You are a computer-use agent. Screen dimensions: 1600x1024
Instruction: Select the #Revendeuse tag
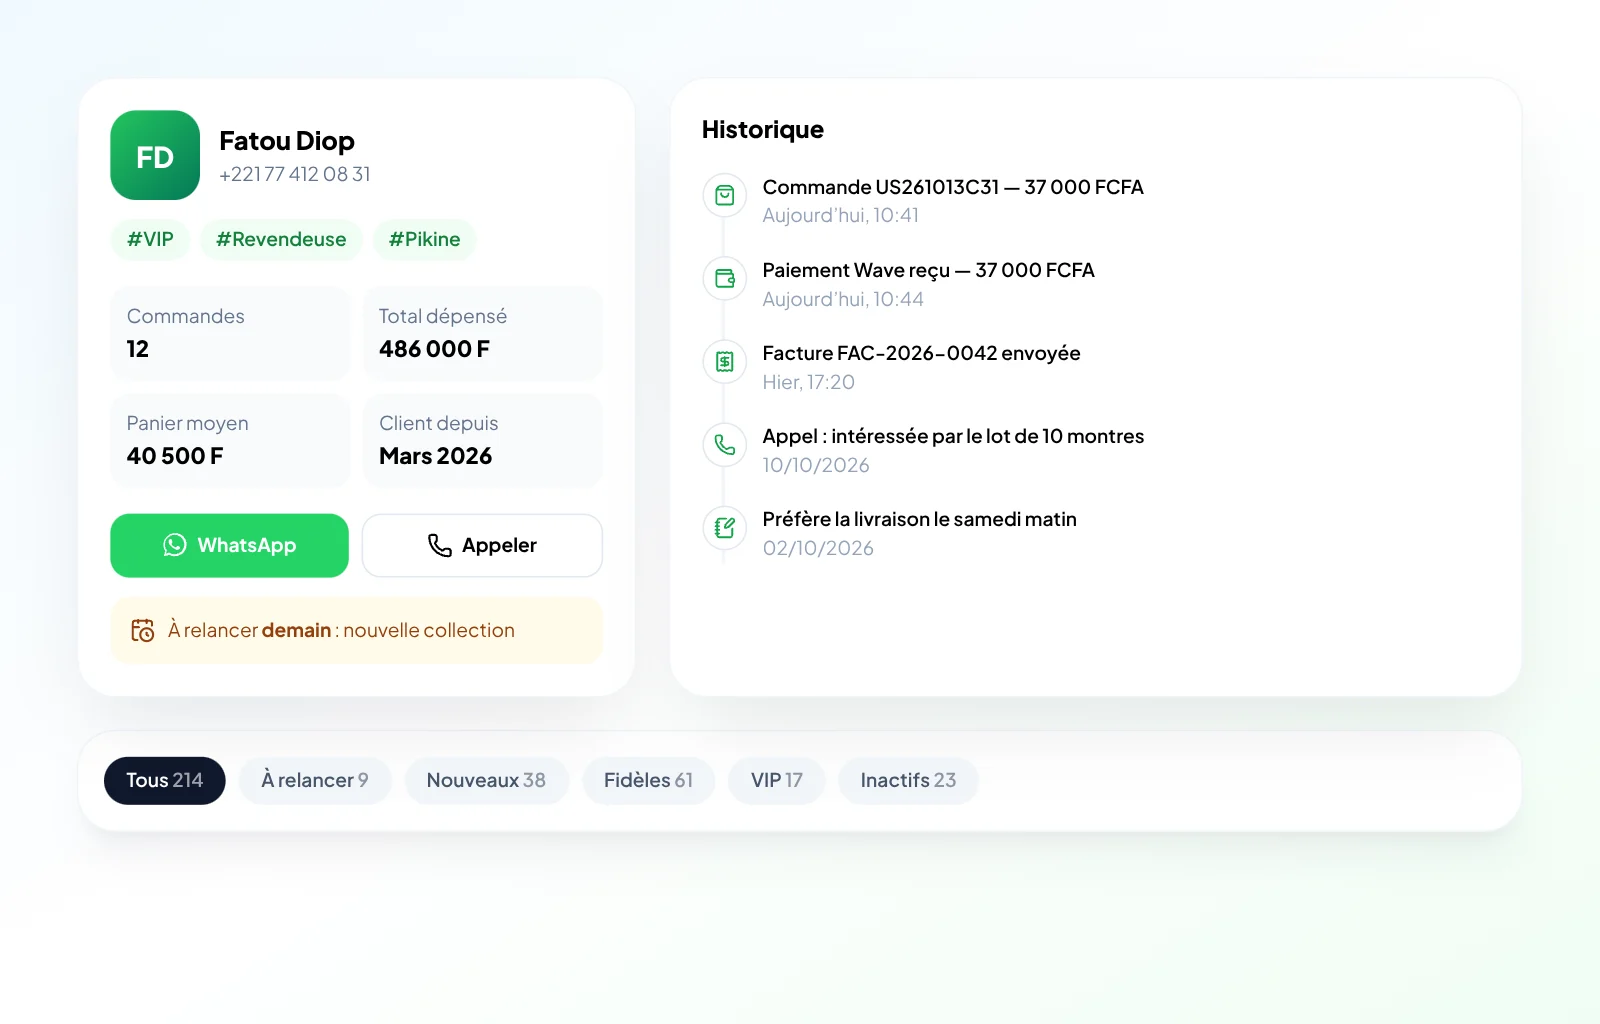click(281, 239)
